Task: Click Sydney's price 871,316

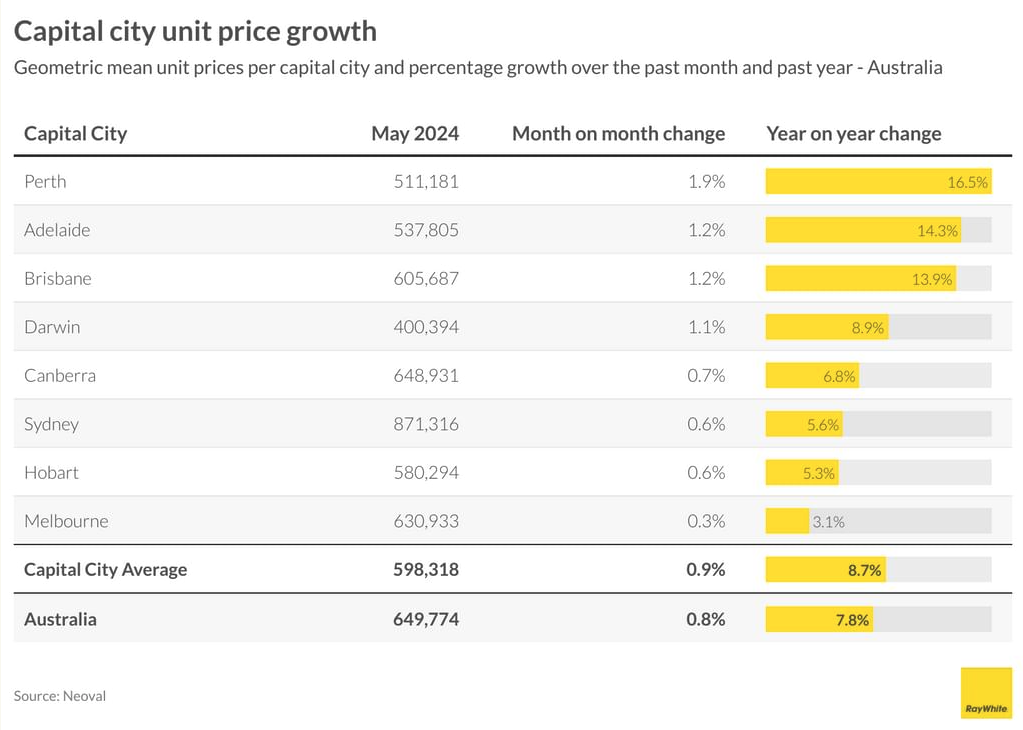Action: click(x=426, y=424)
